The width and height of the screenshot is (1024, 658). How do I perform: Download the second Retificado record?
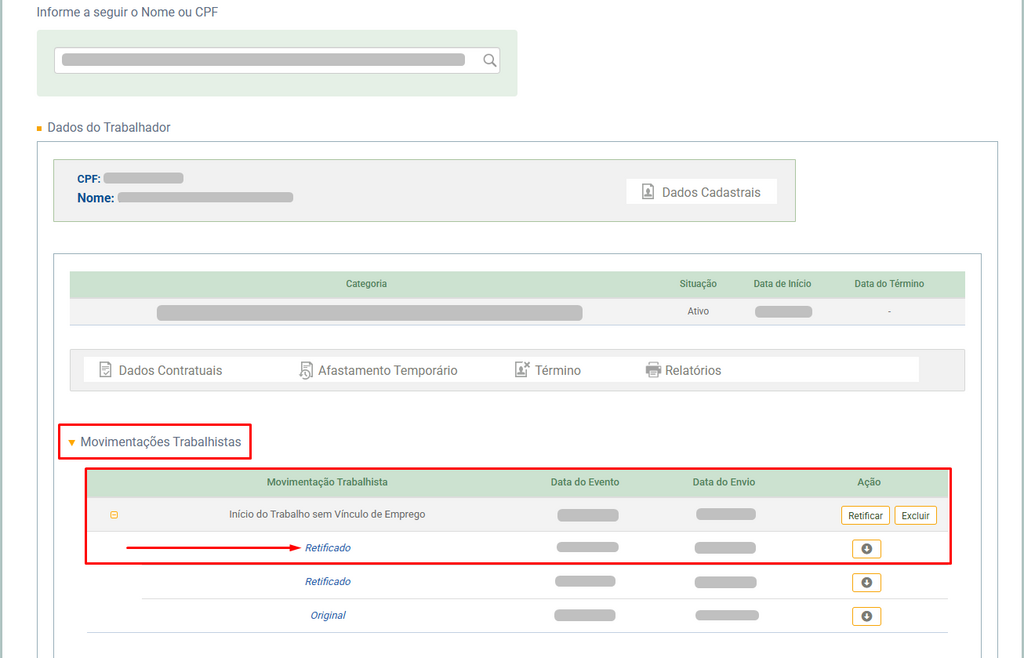click(x=866, y=583)
